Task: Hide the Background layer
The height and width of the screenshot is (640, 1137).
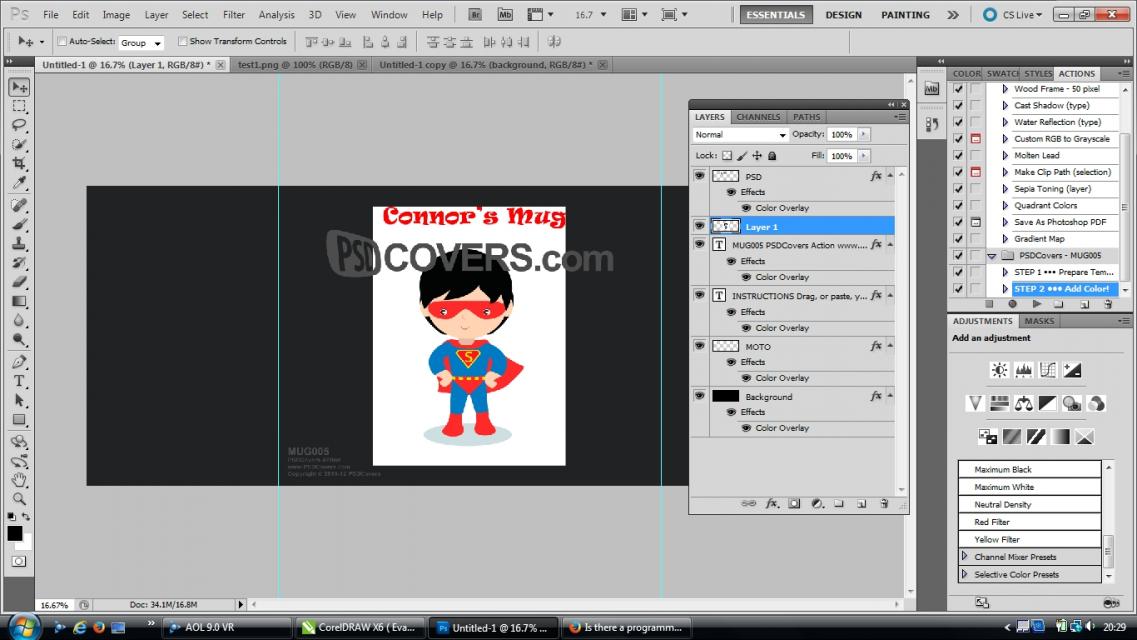Action: click(699, 396)
